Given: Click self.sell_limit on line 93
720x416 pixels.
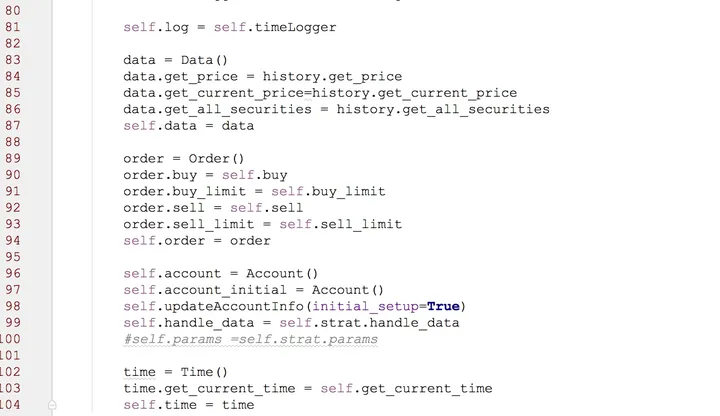Looking at the screenshot, I should [x=340, y=225].
